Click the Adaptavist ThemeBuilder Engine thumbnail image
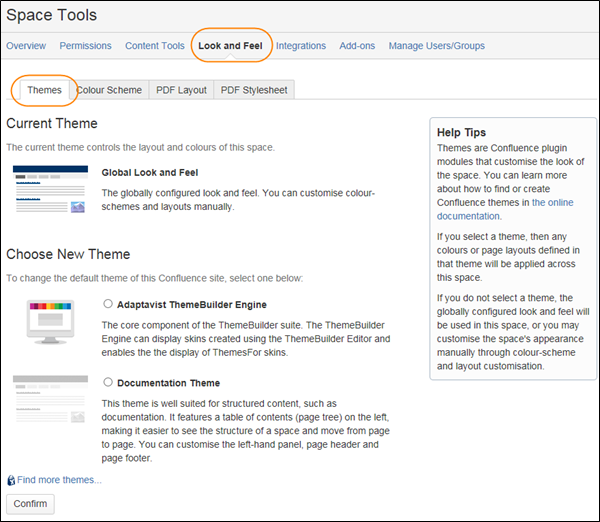Screen dimensions: 600x522 pos(49,322)
